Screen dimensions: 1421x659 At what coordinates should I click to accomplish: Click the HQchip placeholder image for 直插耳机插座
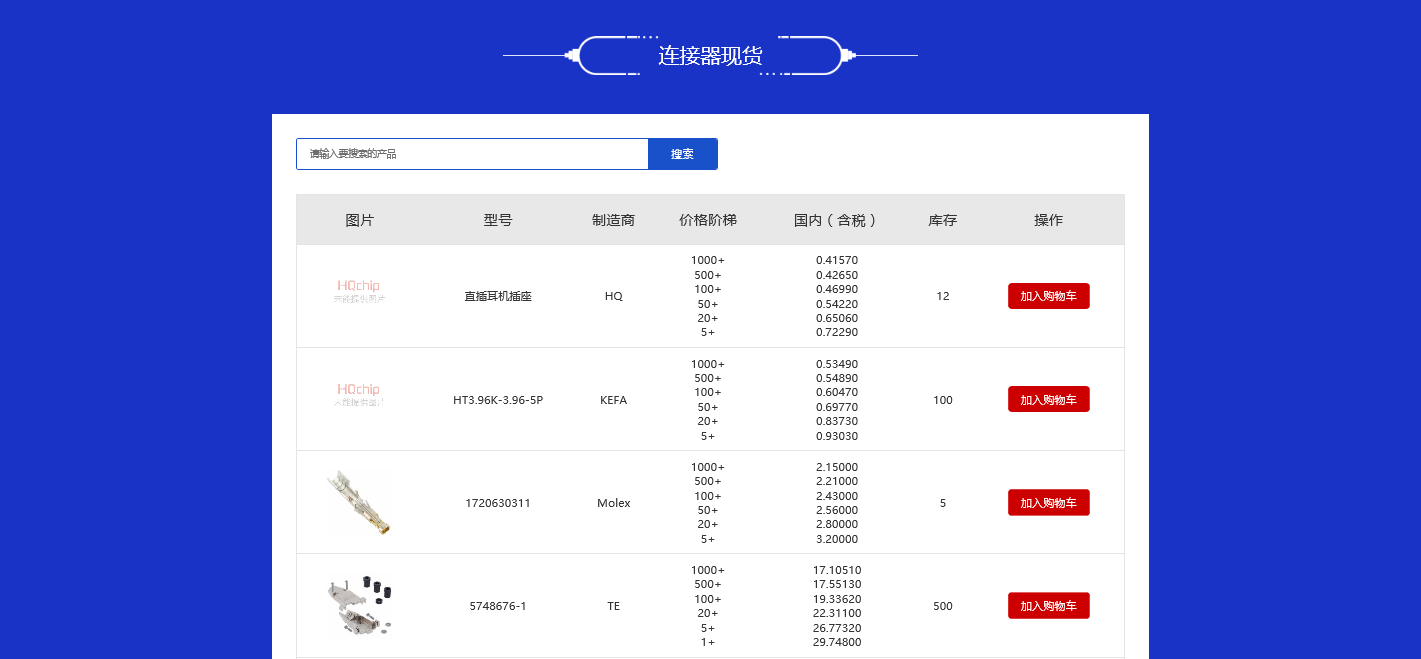(x=359, y=292)
